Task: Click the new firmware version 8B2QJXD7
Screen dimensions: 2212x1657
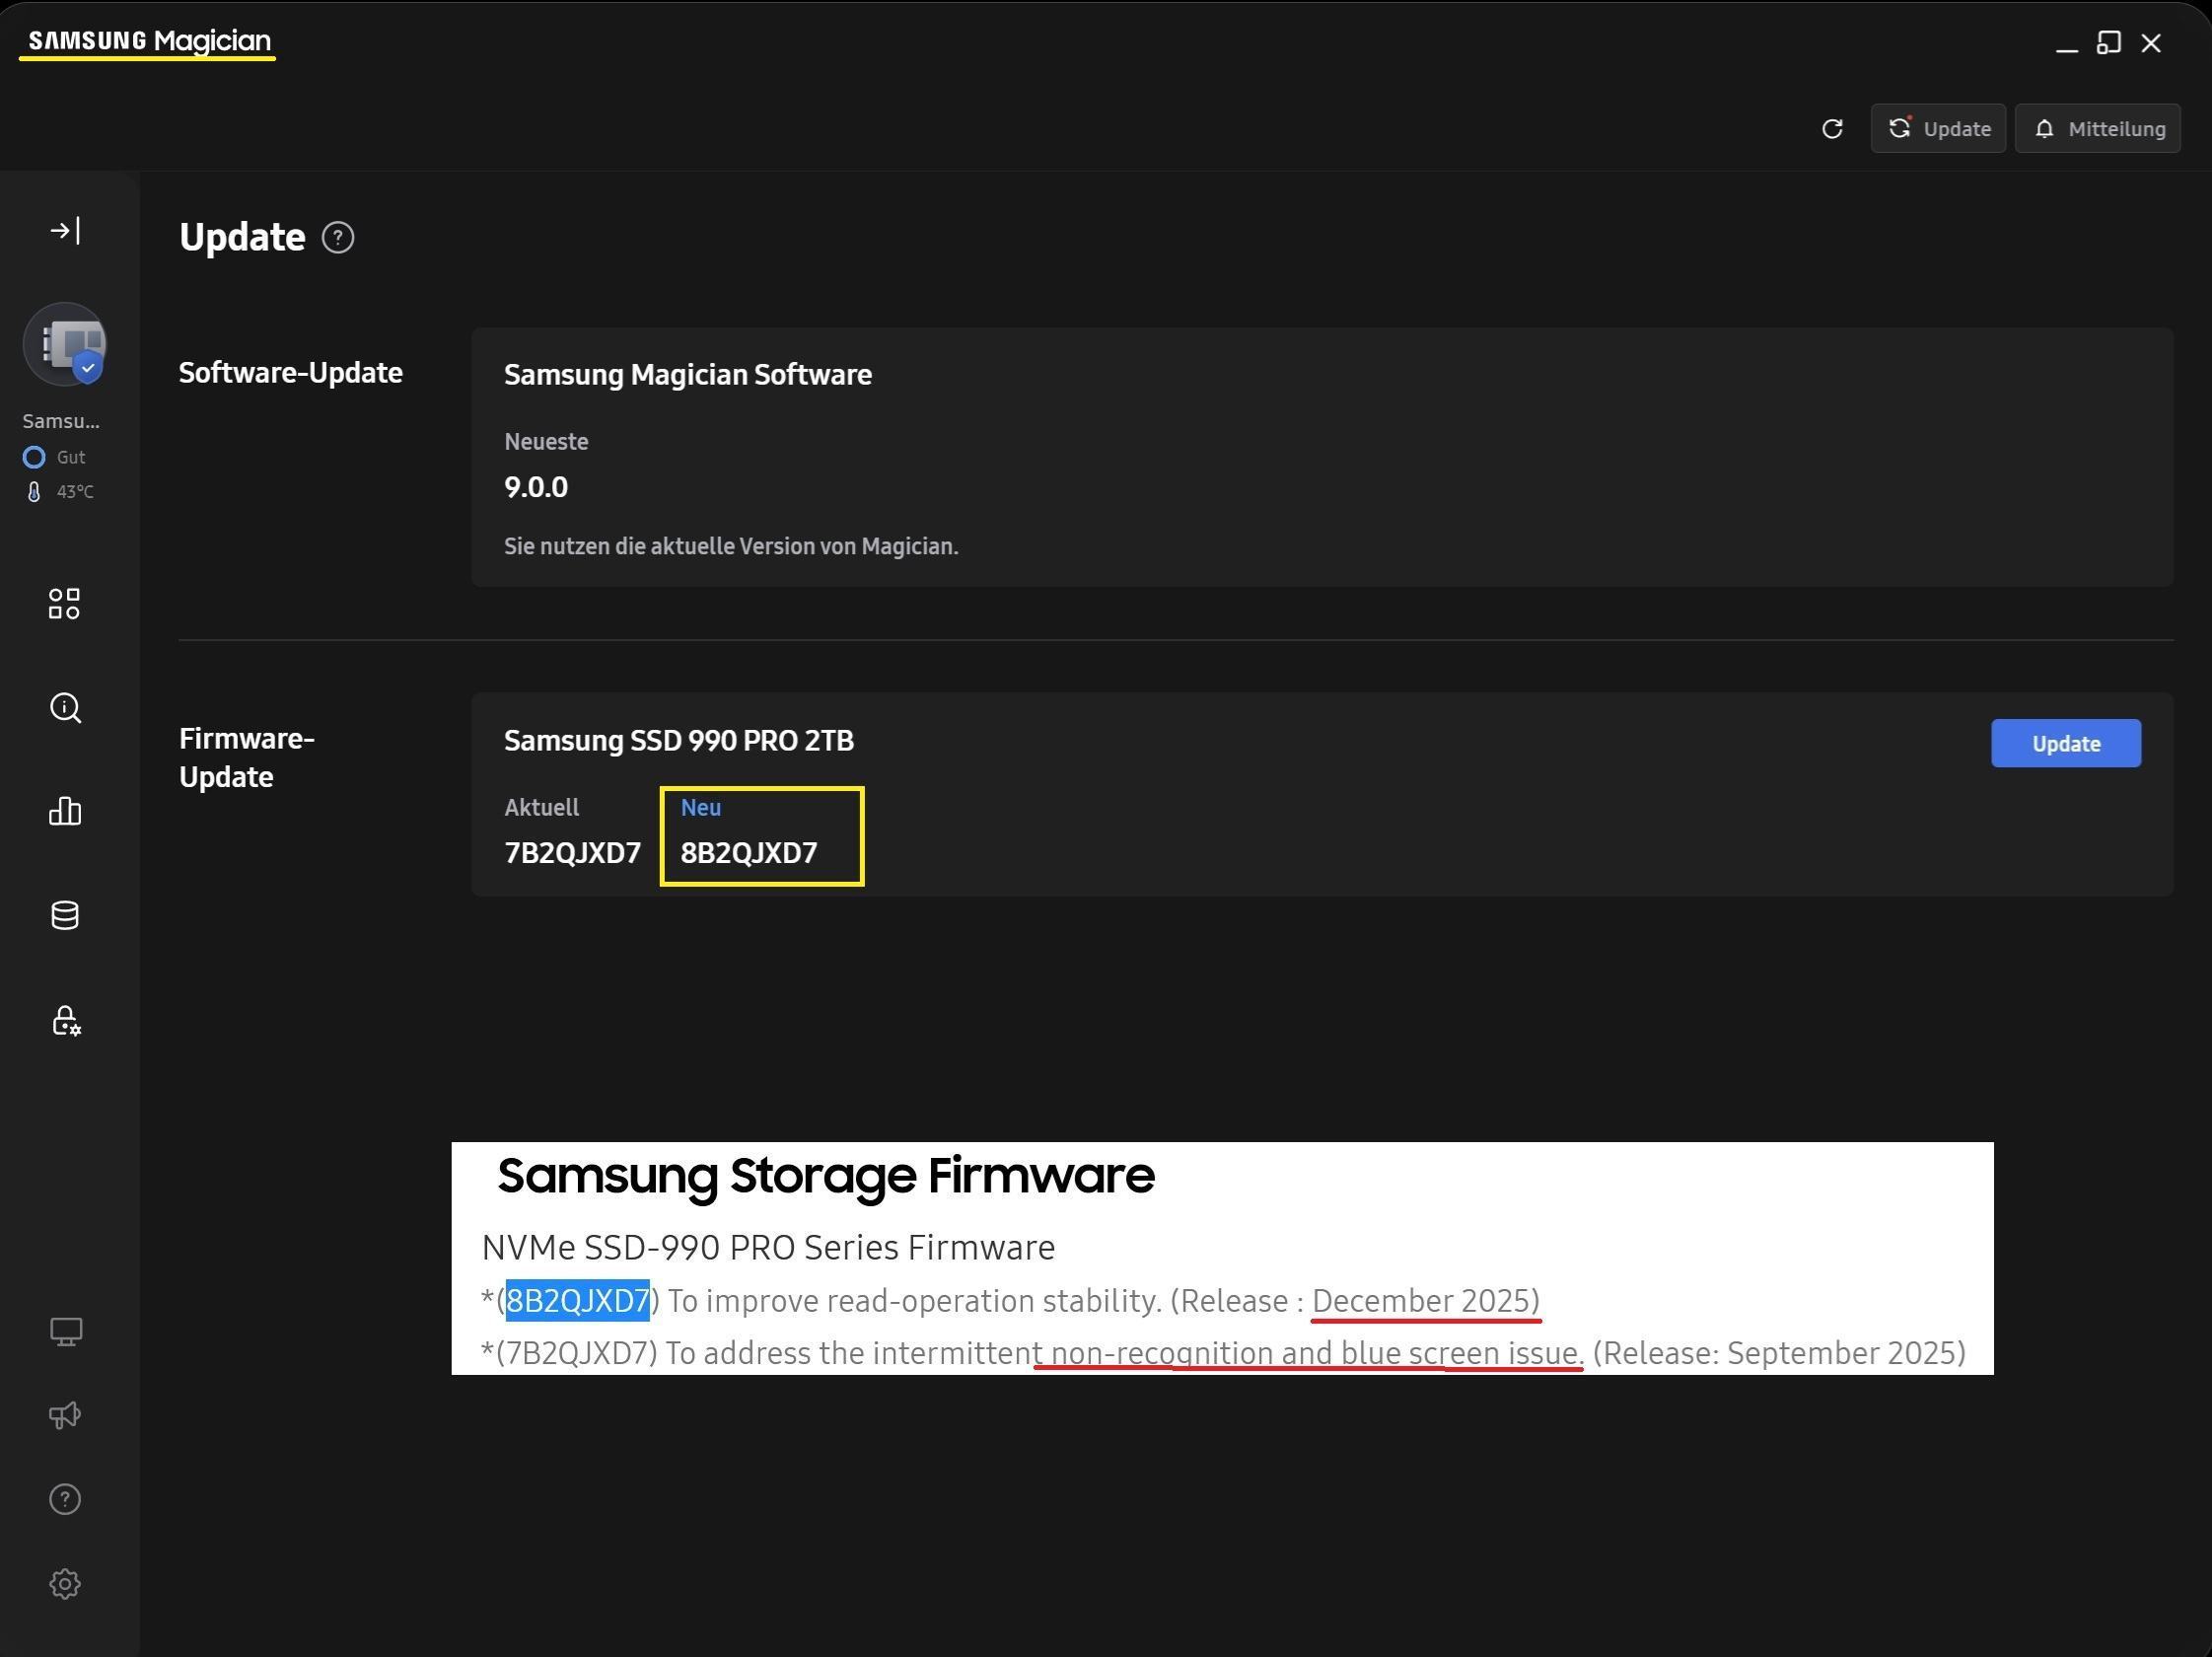Action: [x=748, y=853]
